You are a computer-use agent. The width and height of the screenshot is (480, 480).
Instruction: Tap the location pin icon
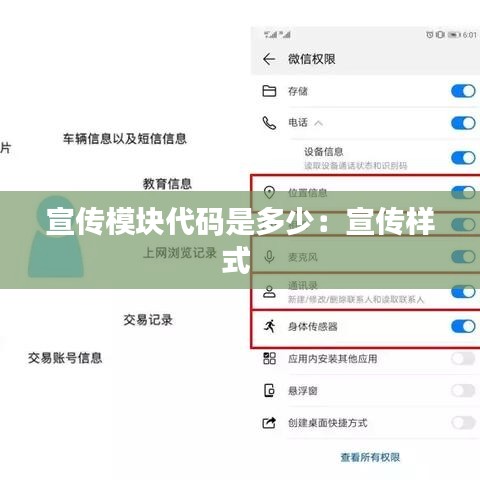coord(269,192)
